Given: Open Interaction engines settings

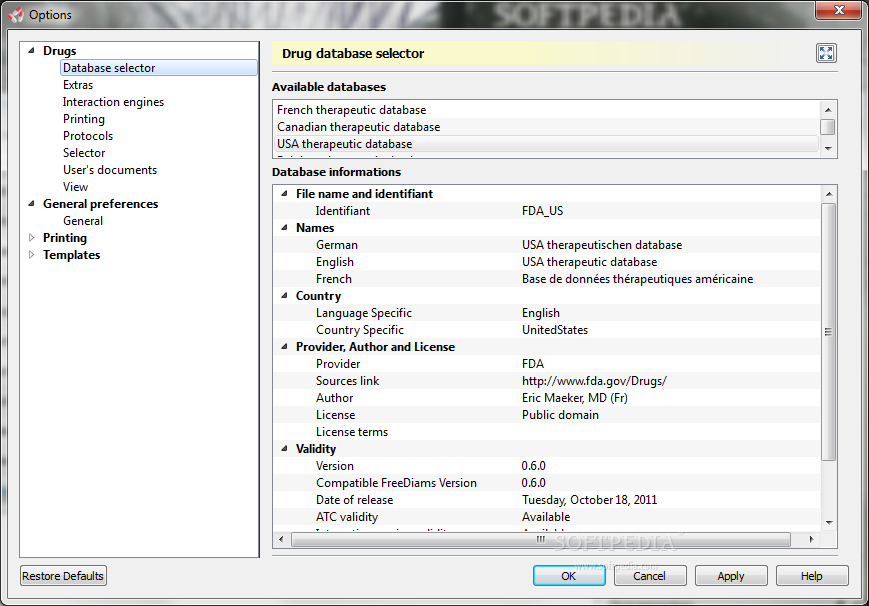Looking at the screenshot, I should point(113,102).
